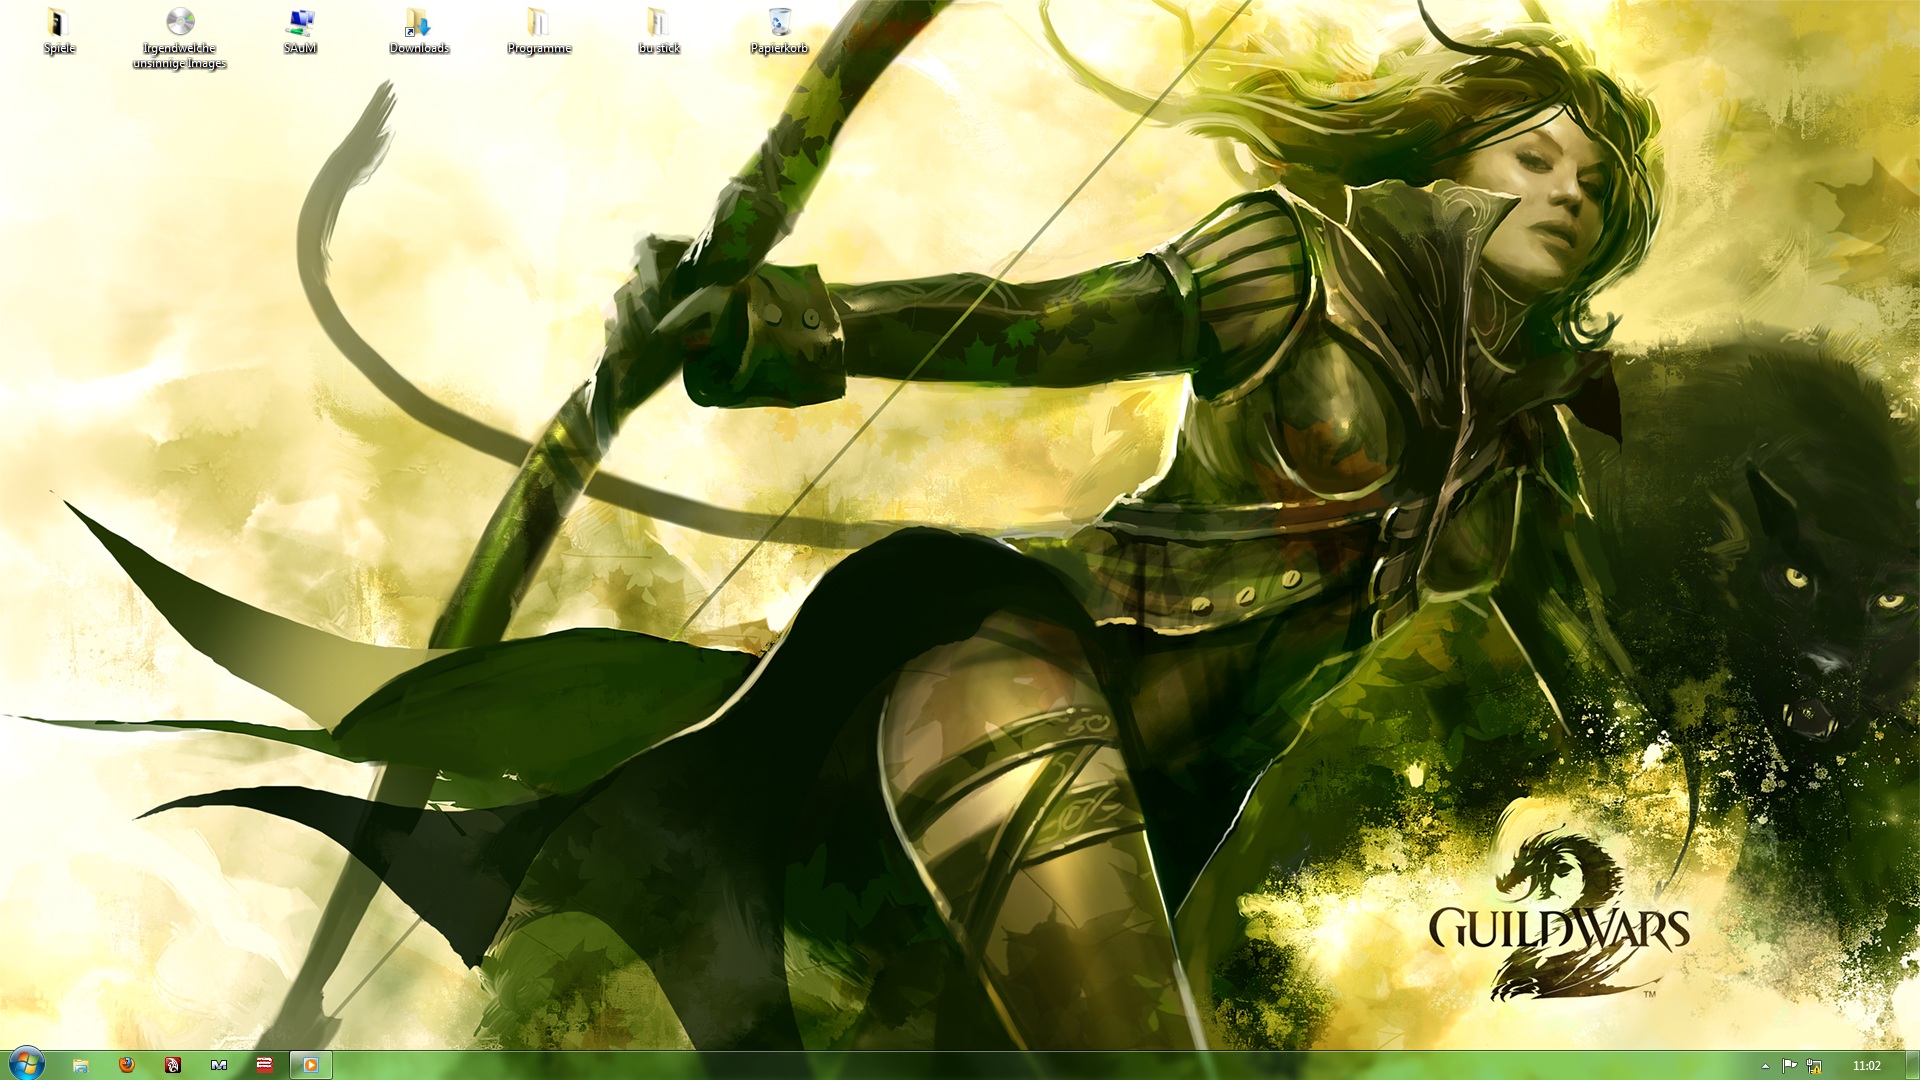
Task: Click an empty area of the taskbar
Action: [1000, 1066]
